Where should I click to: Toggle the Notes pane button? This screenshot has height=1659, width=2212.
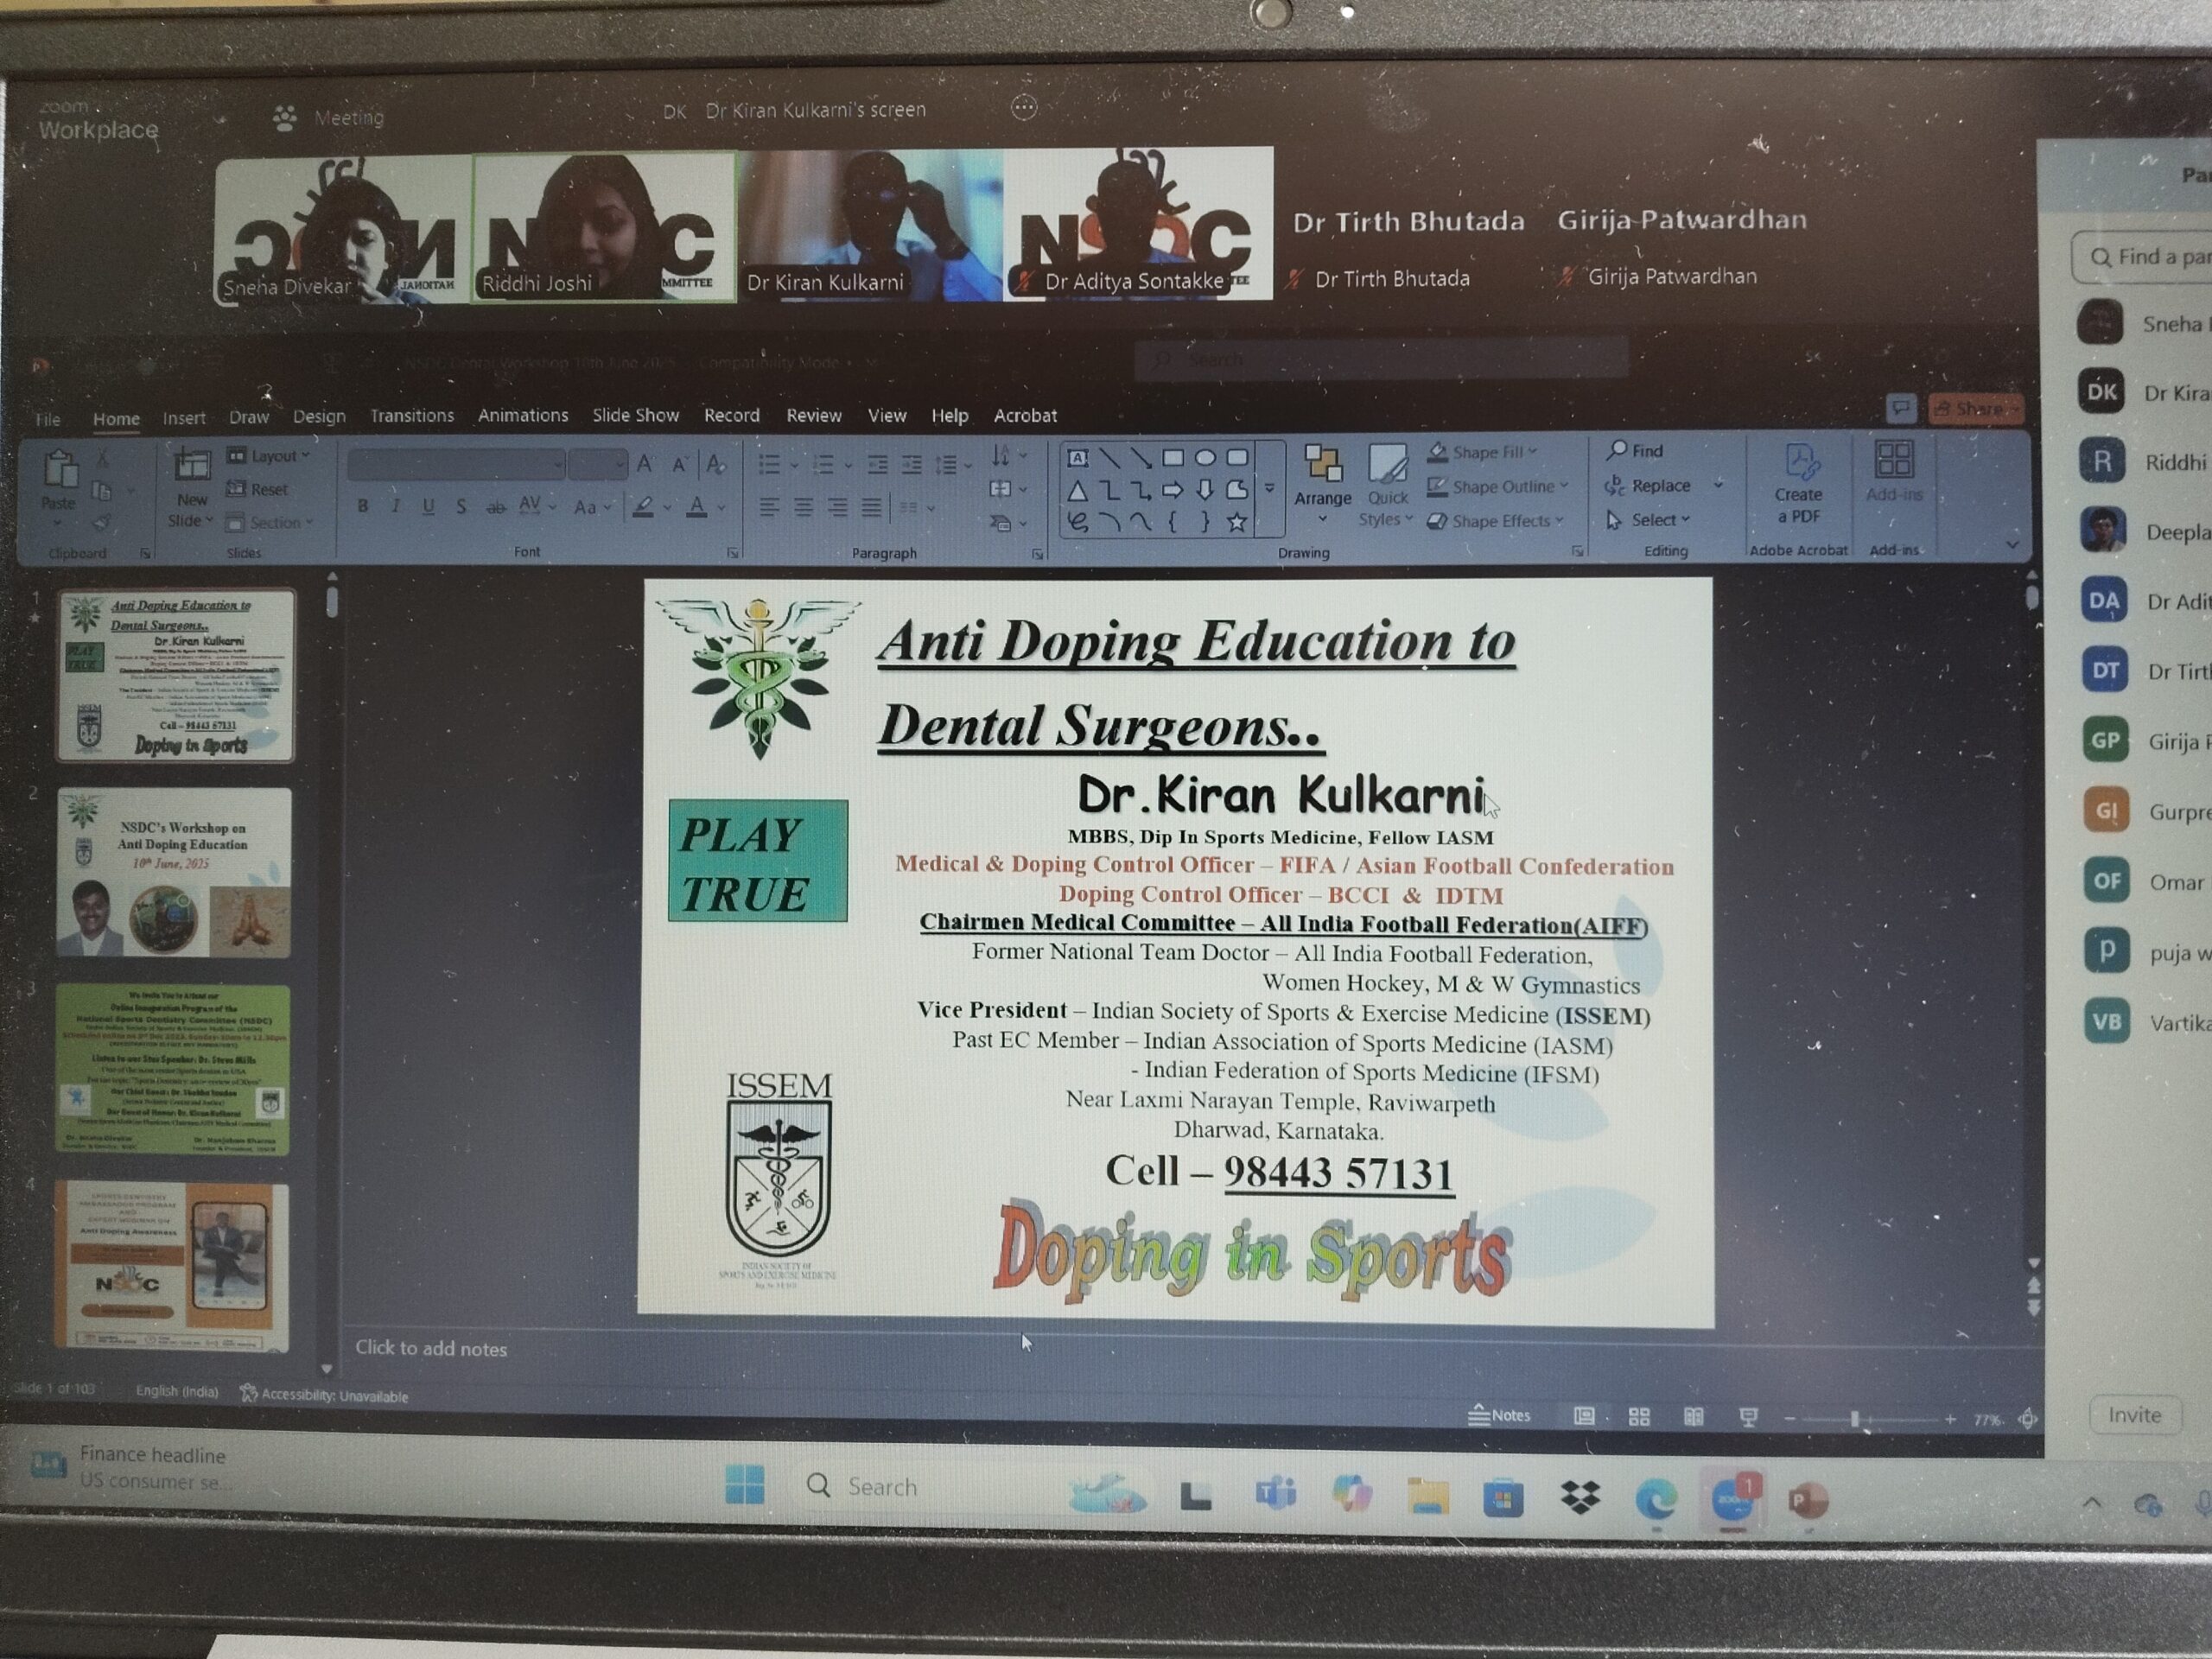click(x=1499, y=1415)
